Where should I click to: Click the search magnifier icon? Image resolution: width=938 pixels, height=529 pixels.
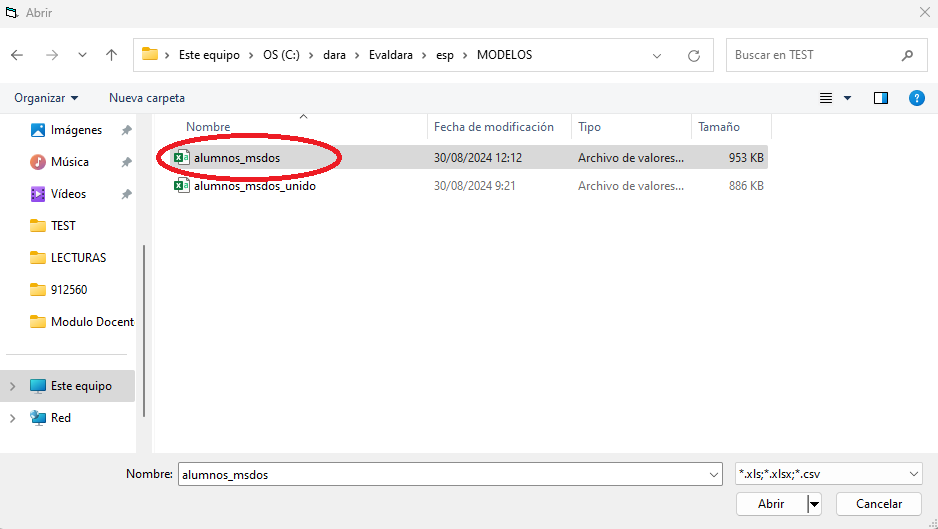click(907, 55)
